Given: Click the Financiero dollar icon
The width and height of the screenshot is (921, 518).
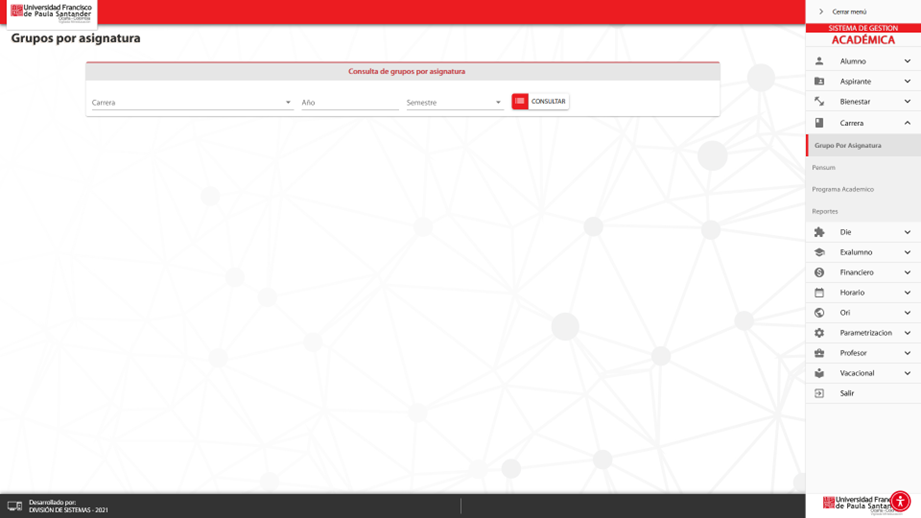Looking at the screenshot, I should (x=819, y=272).
